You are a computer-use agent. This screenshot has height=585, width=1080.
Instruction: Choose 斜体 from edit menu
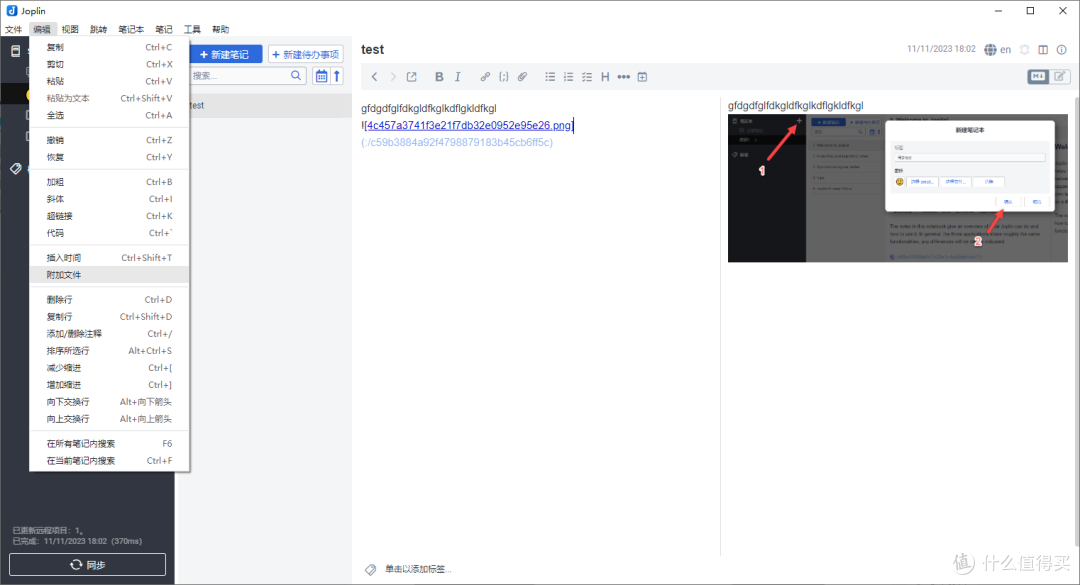109,199
